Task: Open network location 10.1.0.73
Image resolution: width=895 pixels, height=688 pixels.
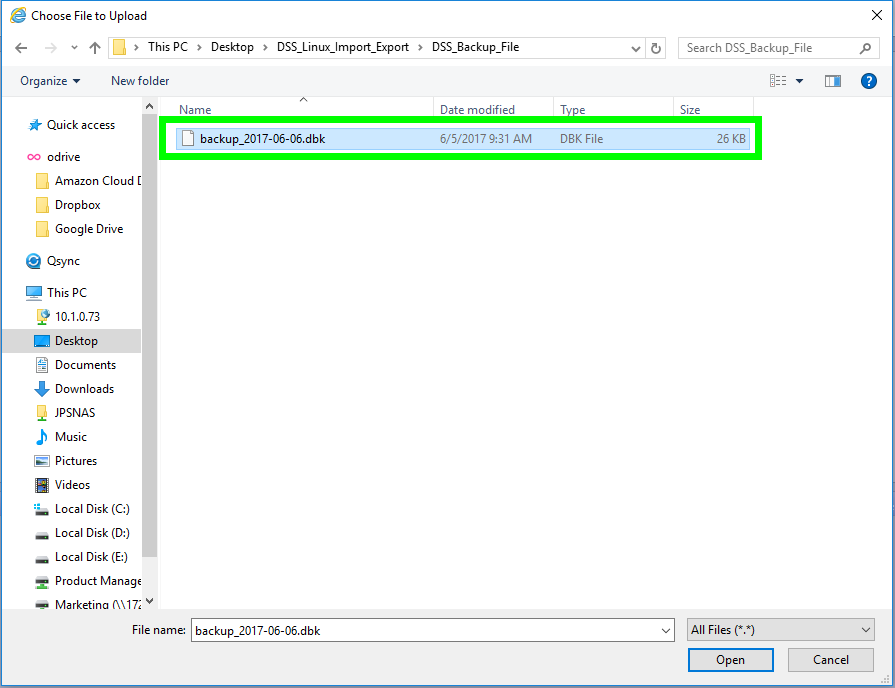Action: coord(77,317)
